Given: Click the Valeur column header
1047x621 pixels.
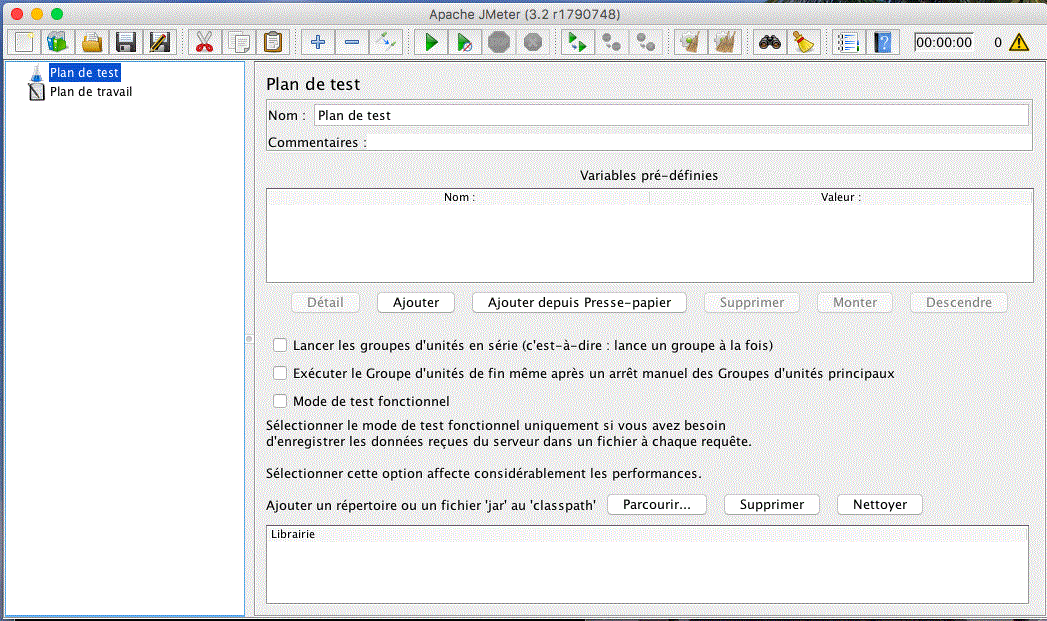Looking at the screenshot, I should [841, 197].
